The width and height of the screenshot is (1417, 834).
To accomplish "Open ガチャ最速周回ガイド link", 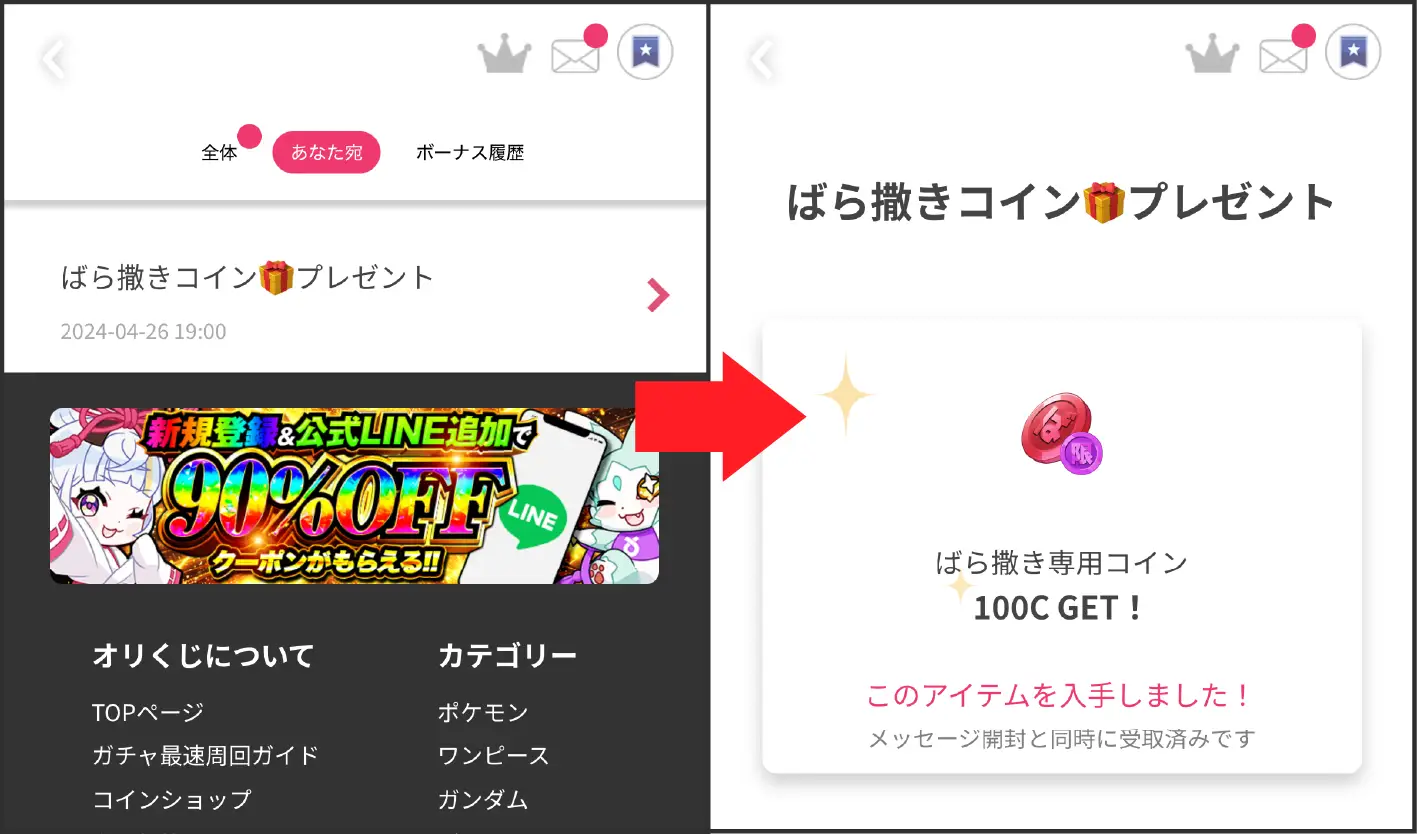I will (205, 755).
